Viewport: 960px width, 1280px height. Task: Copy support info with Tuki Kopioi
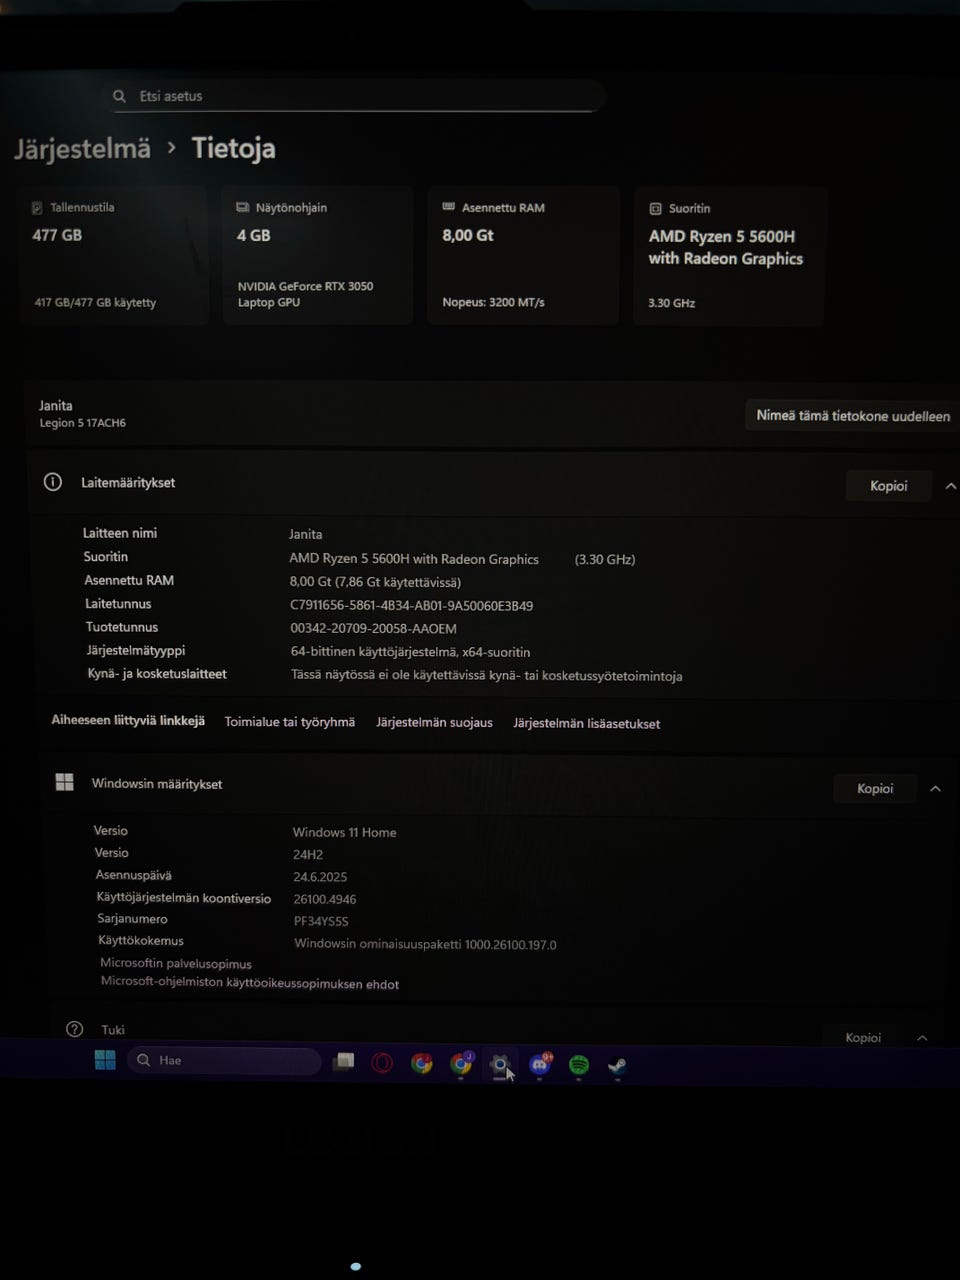click(x=863, y=1037)
